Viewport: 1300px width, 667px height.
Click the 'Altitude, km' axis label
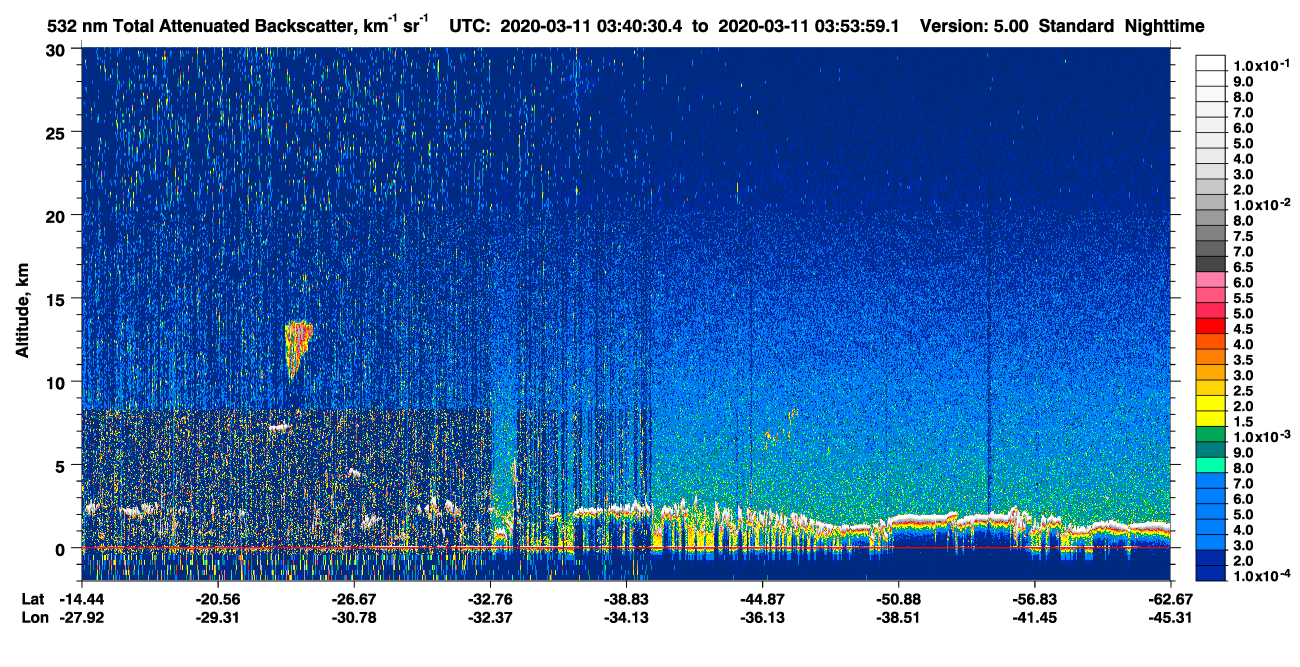click(x=22, y=313)
